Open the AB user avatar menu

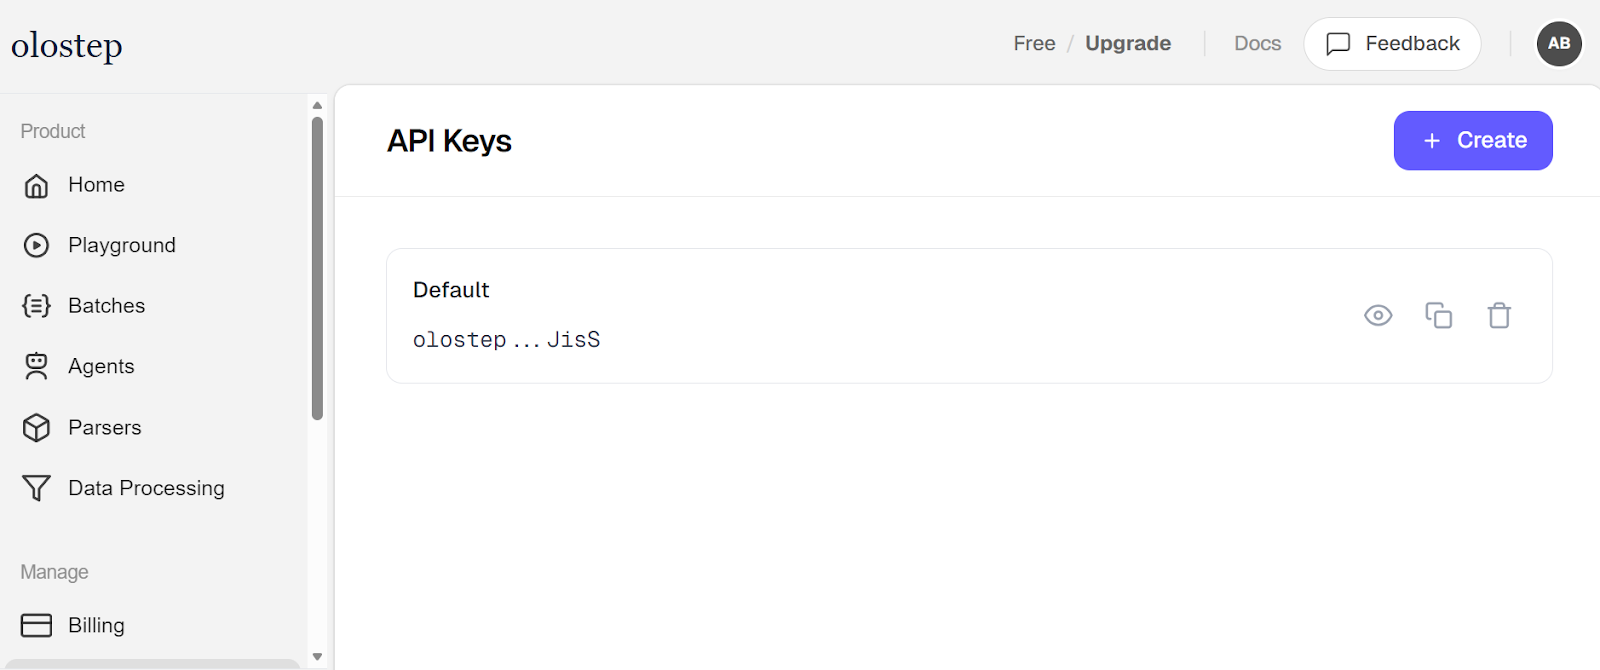tap(1558, 44)
